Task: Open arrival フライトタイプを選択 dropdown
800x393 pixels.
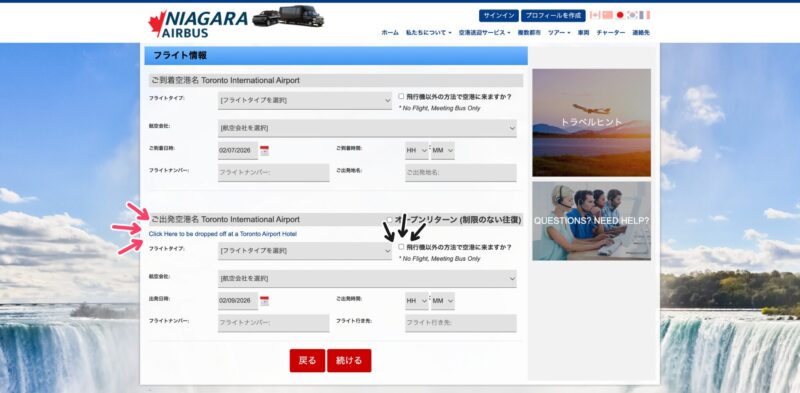Action: tap(305, 101)
